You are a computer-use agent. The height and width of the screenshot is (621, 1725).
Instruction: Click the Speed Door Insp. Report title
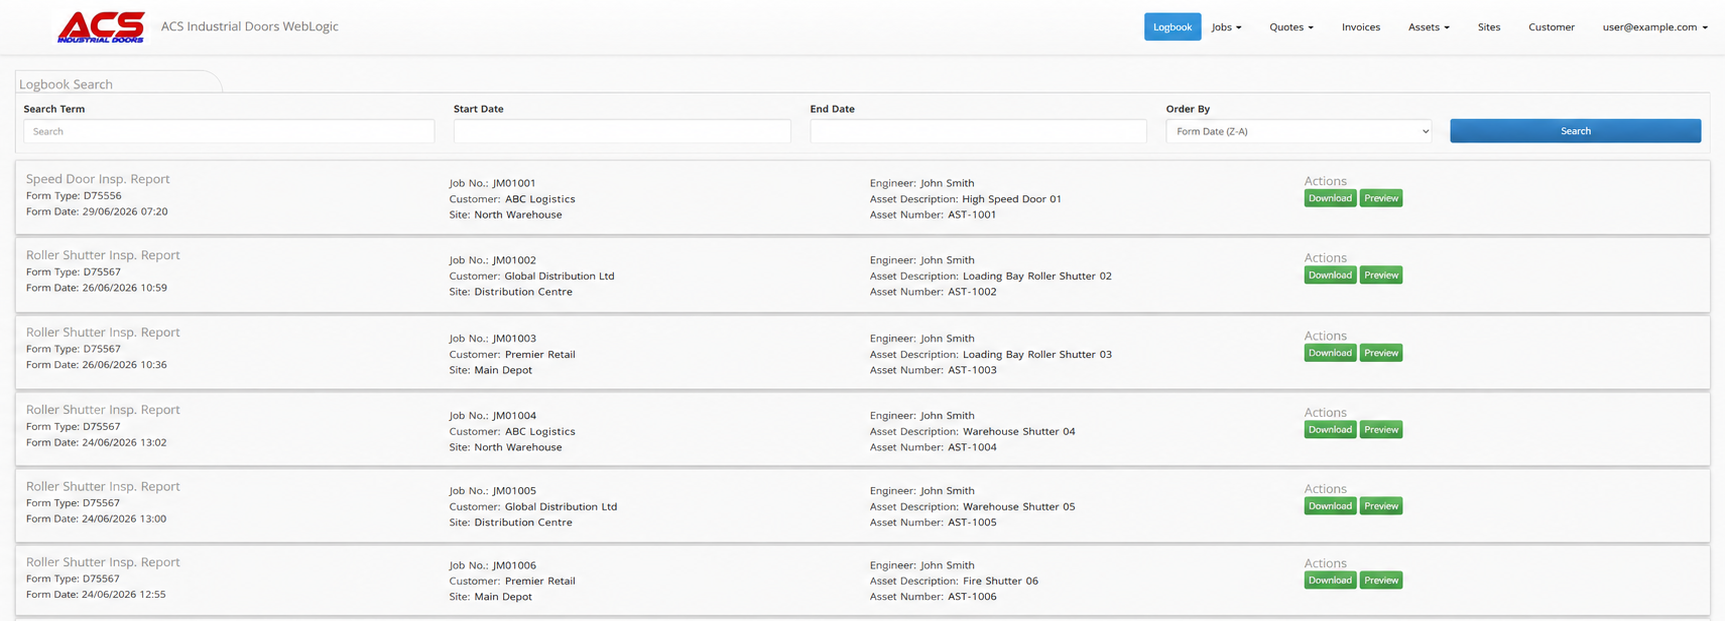[x=98, y=179]
